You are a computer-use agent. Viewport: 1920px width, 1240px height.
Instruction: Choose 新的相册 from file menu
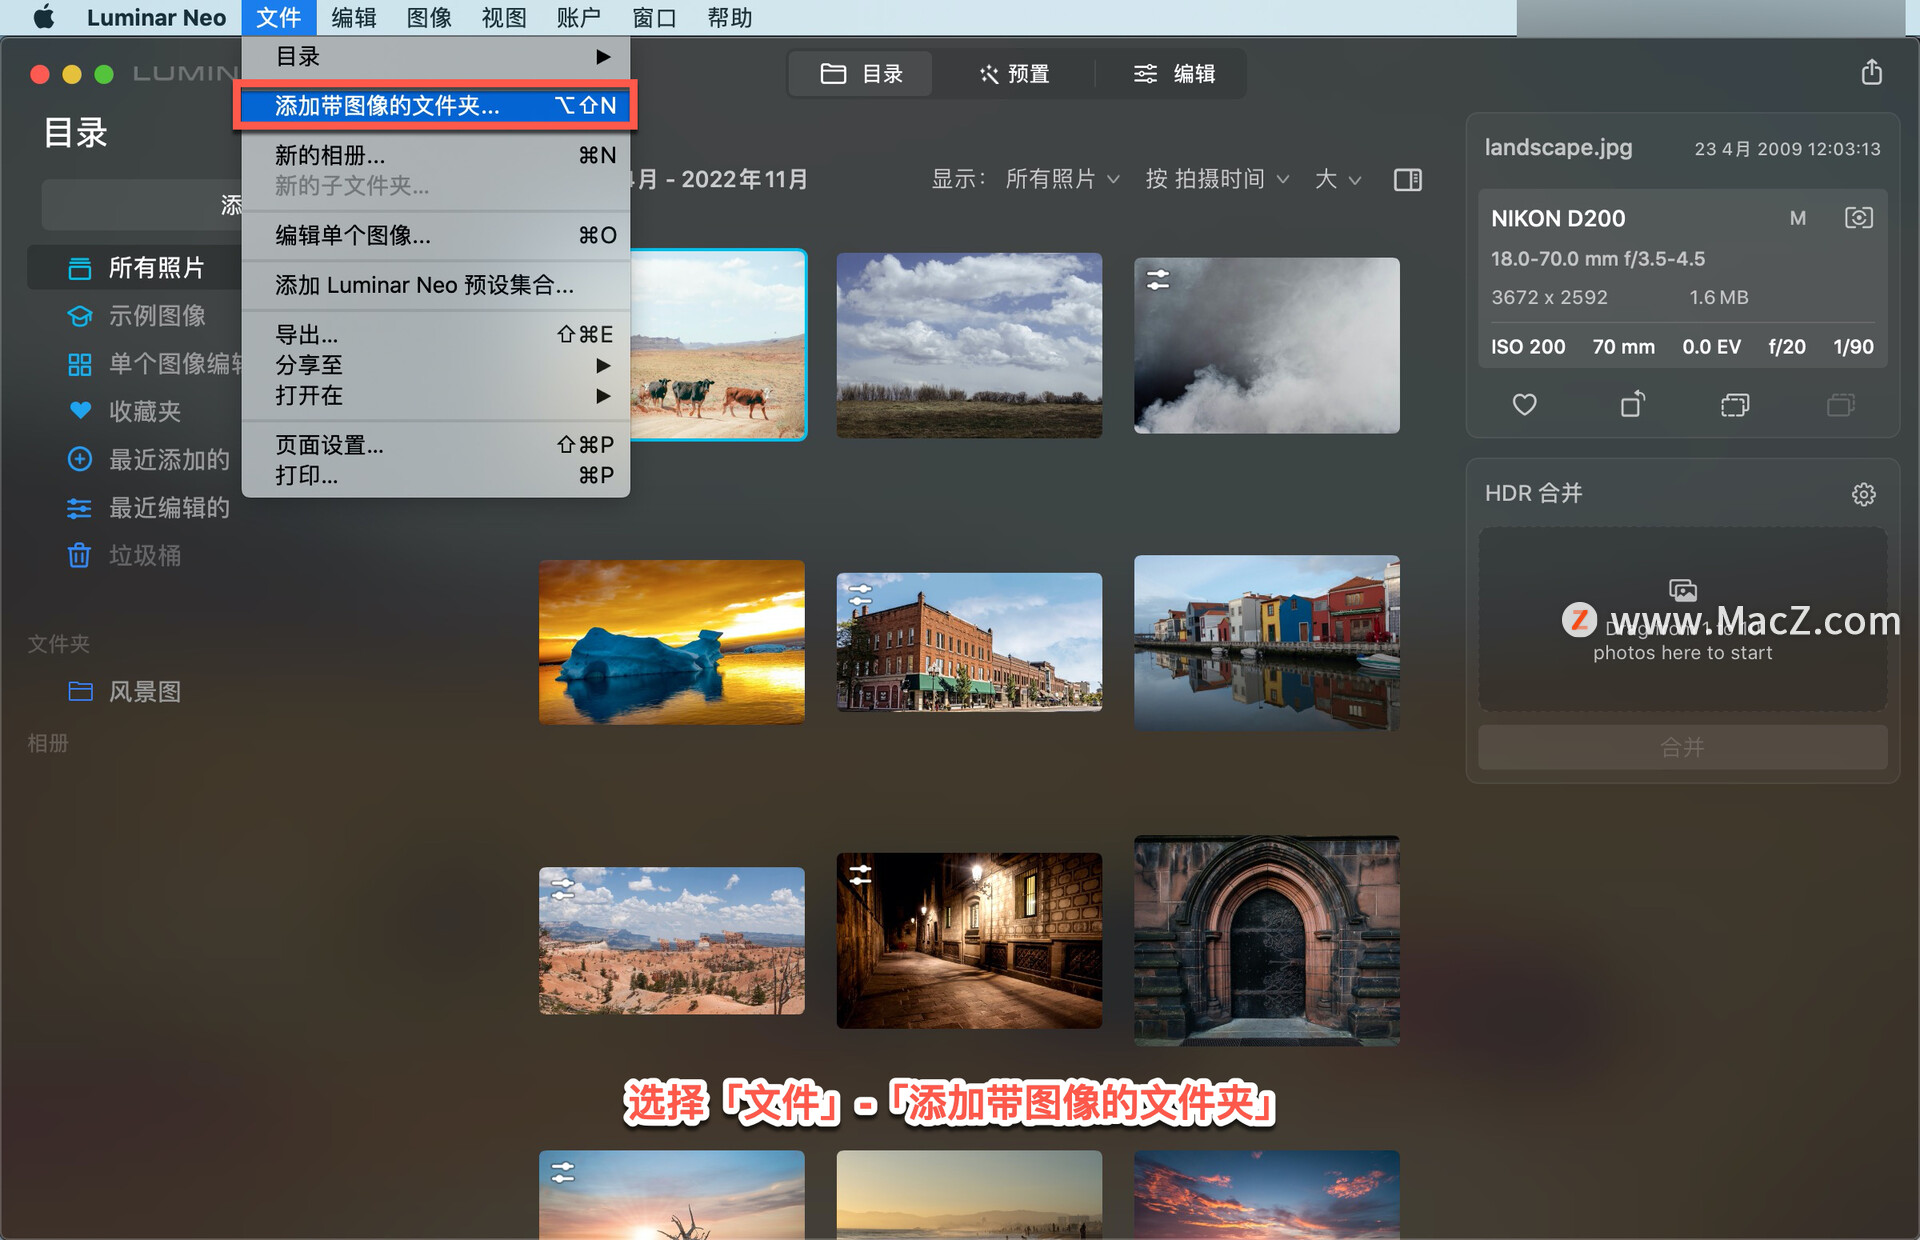click(436, 155)
